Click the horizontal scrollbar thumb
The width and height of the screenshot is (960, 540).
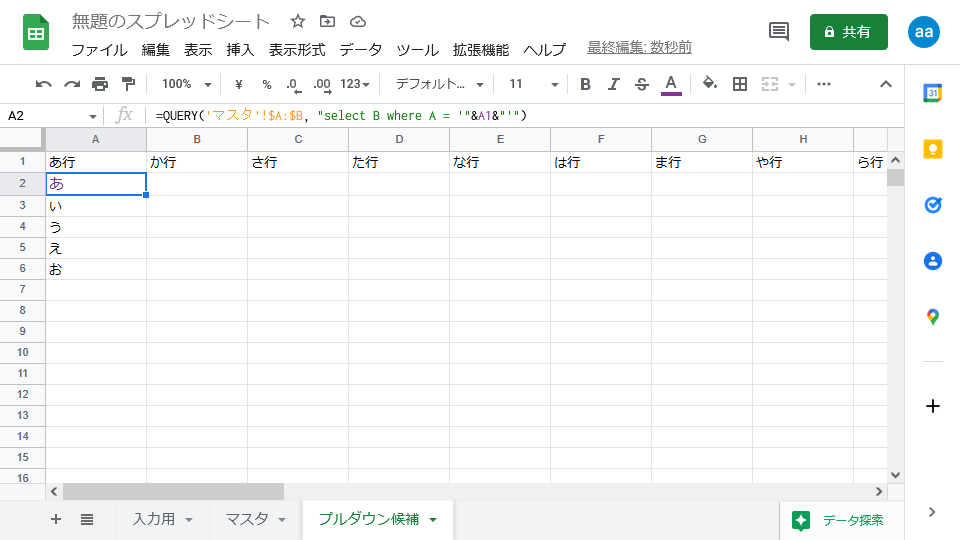[x=173, y=491]
